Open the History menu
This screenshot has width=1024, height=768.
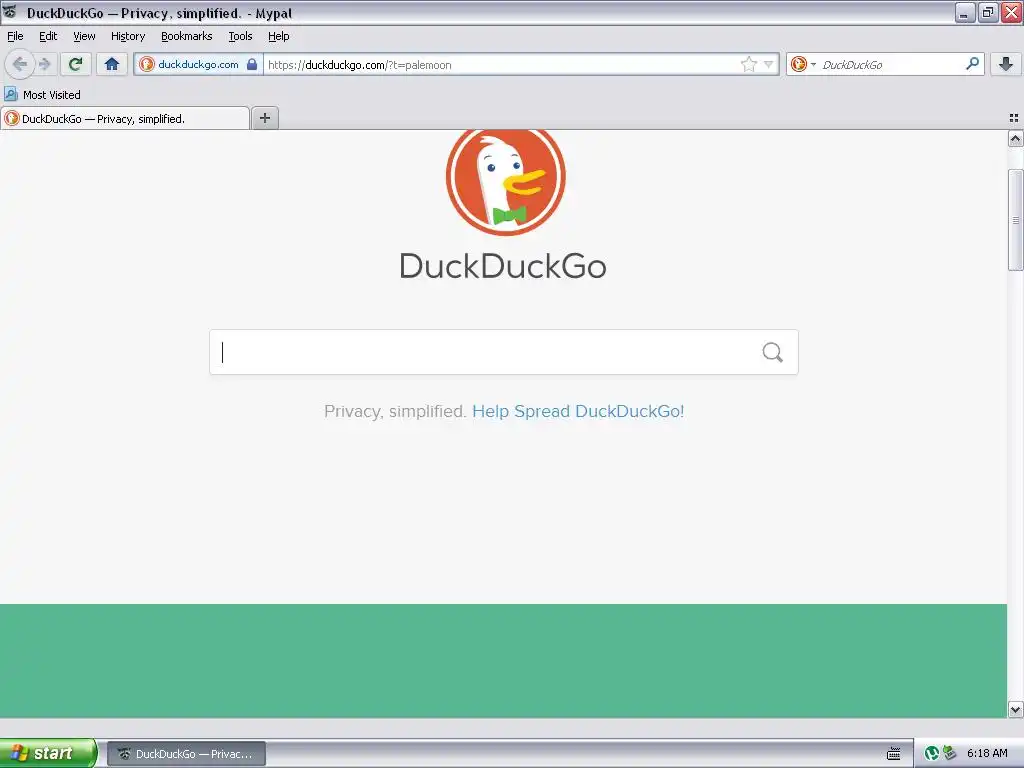point(128,36)
